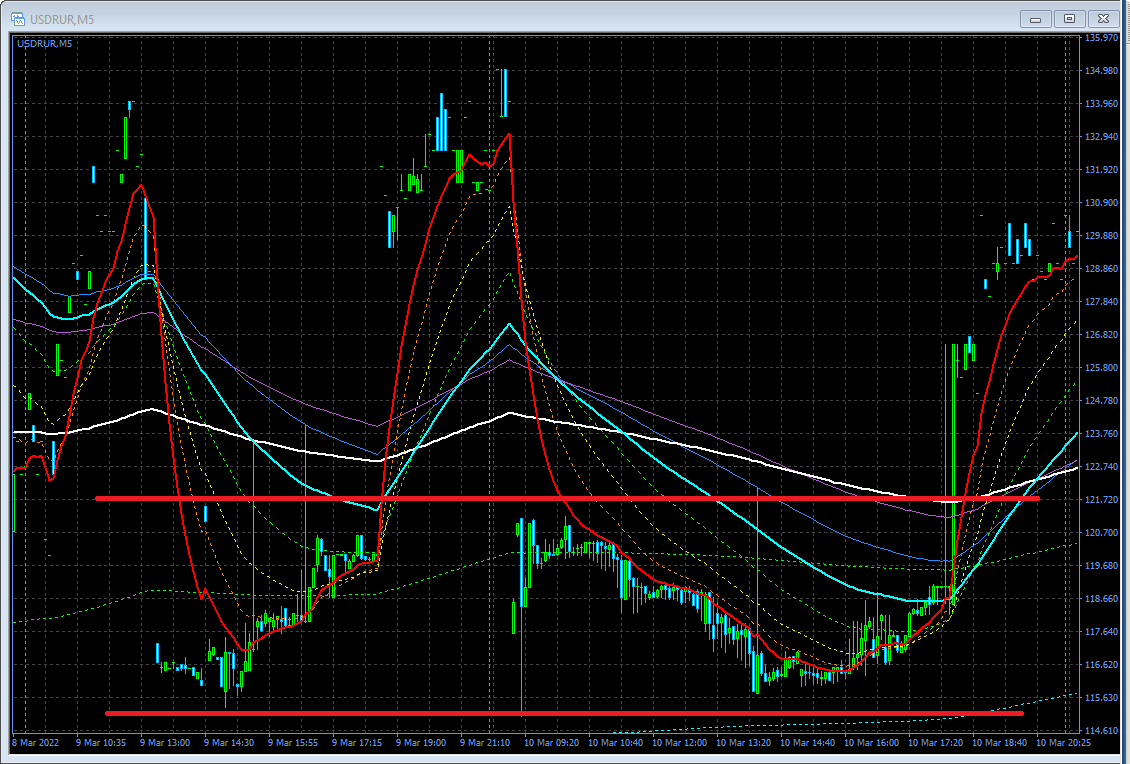1130x764 pixels.
Task: Click the USDRUR,M5 window title text
Action: coord(62,18)
